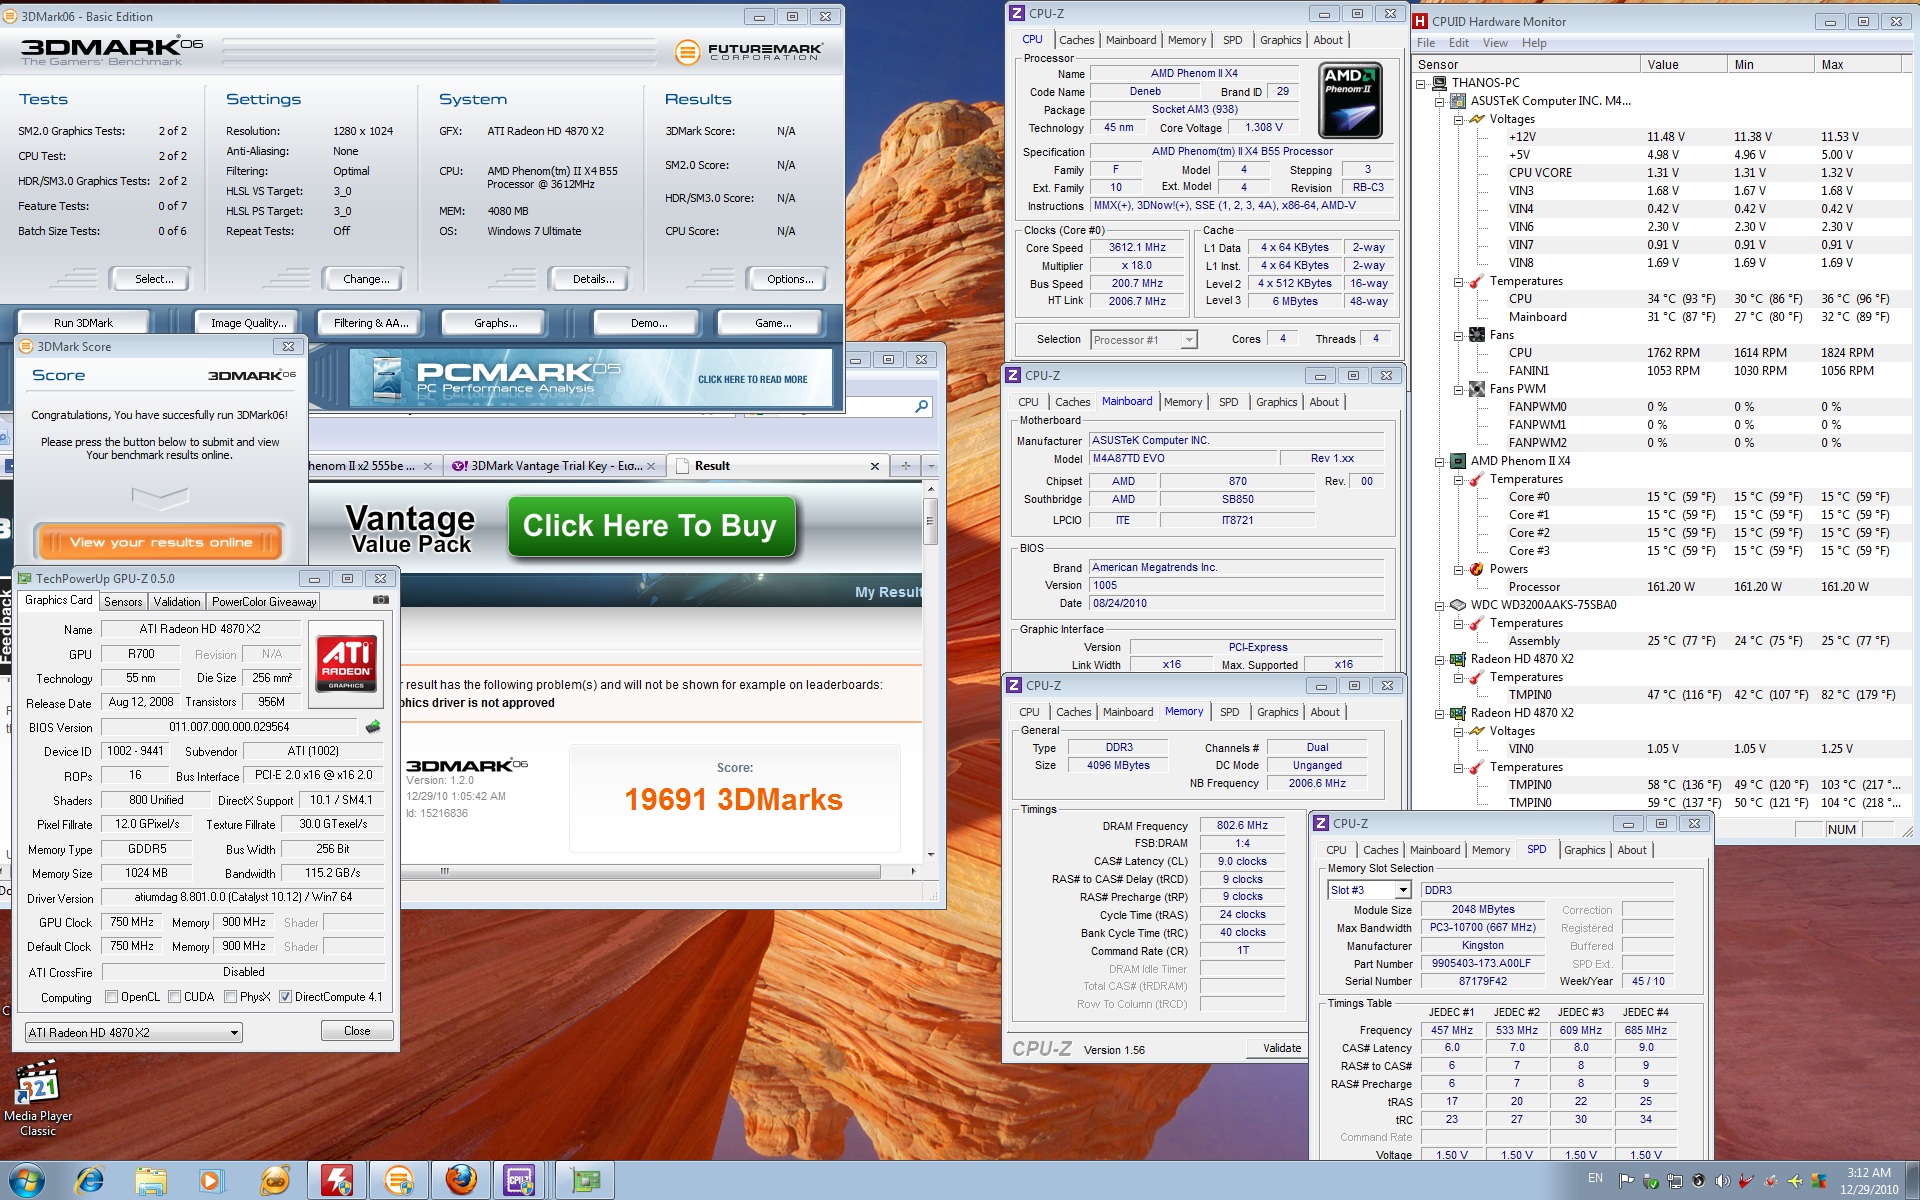Click the Value column header in HWMonitor
The image size is (1920, 1200).
point(1683,65)
